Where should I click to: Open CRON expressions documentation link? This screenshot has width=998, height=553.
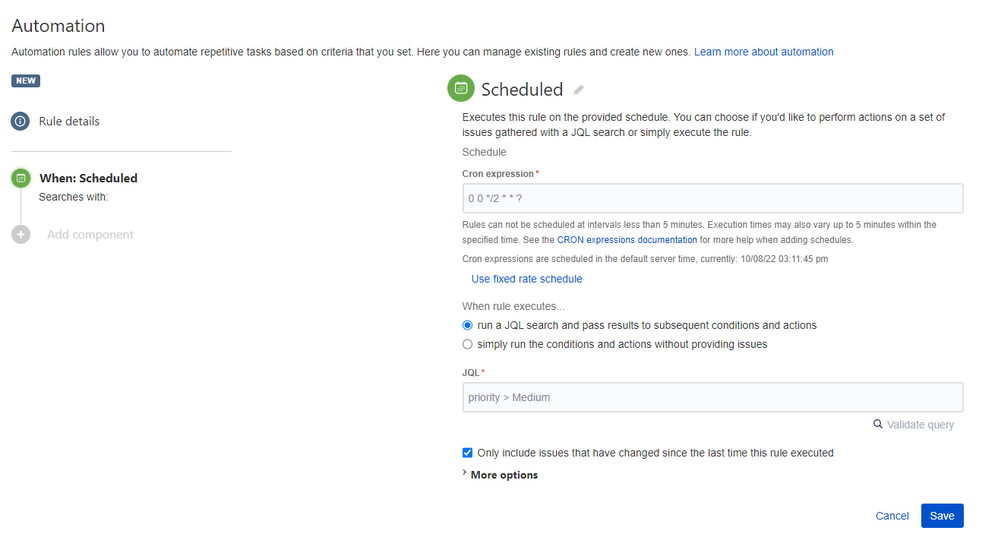coord(627,240)
